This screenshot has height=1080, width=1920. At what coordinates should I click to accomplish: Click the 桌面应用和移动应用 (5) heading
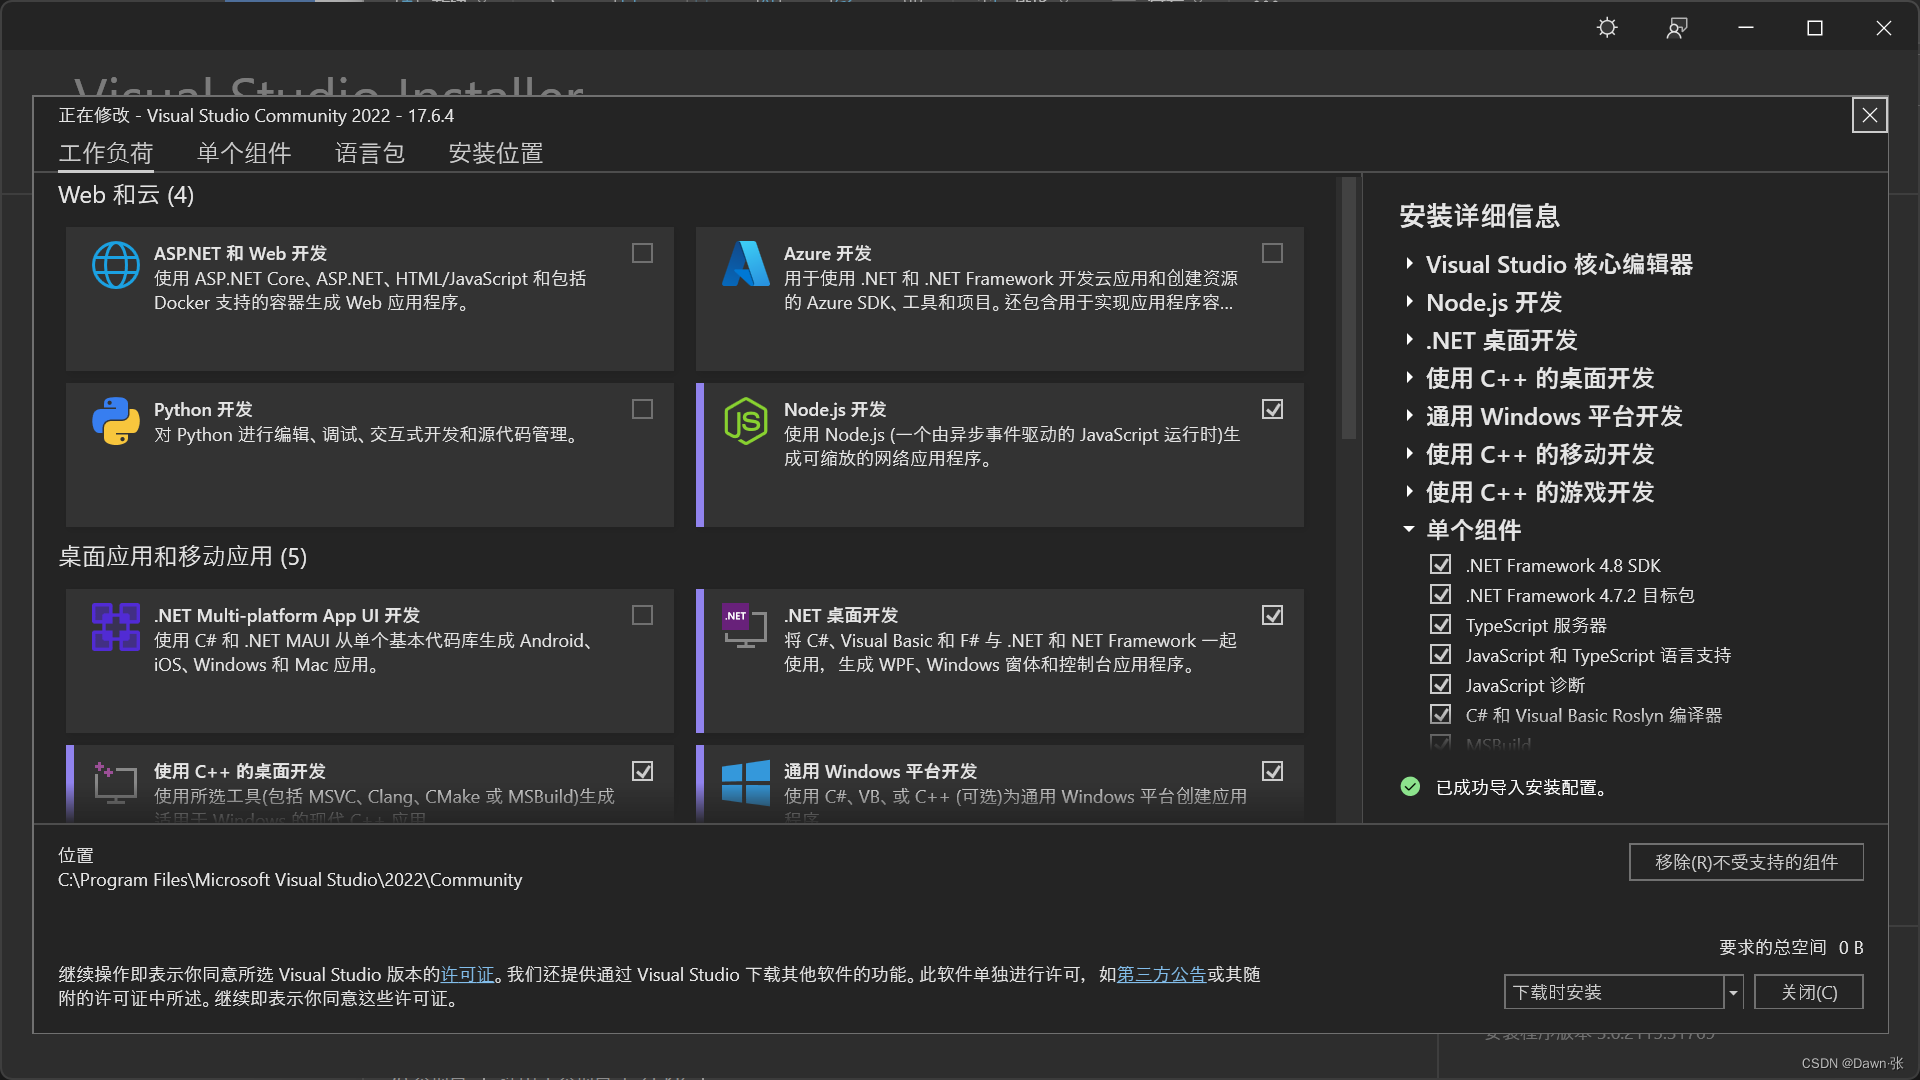click(183, 557)
